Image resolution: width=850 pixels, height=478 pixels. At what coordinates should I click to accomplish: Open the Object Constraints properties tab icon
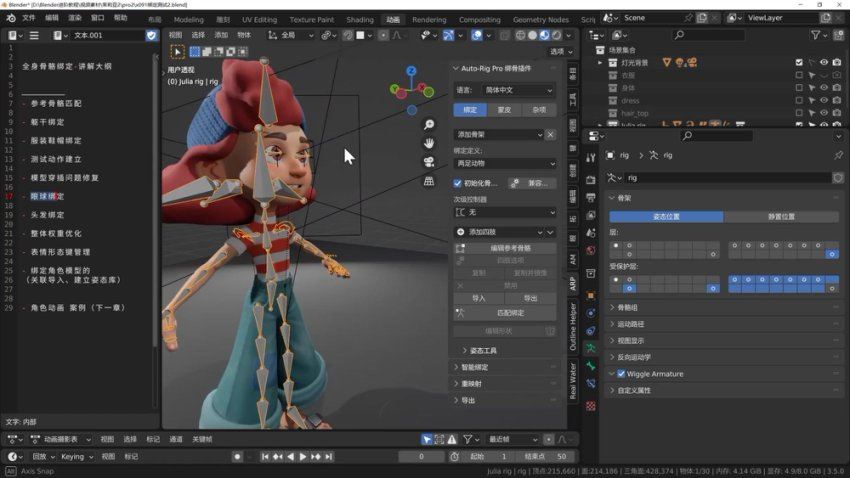[x=591, y=331]
